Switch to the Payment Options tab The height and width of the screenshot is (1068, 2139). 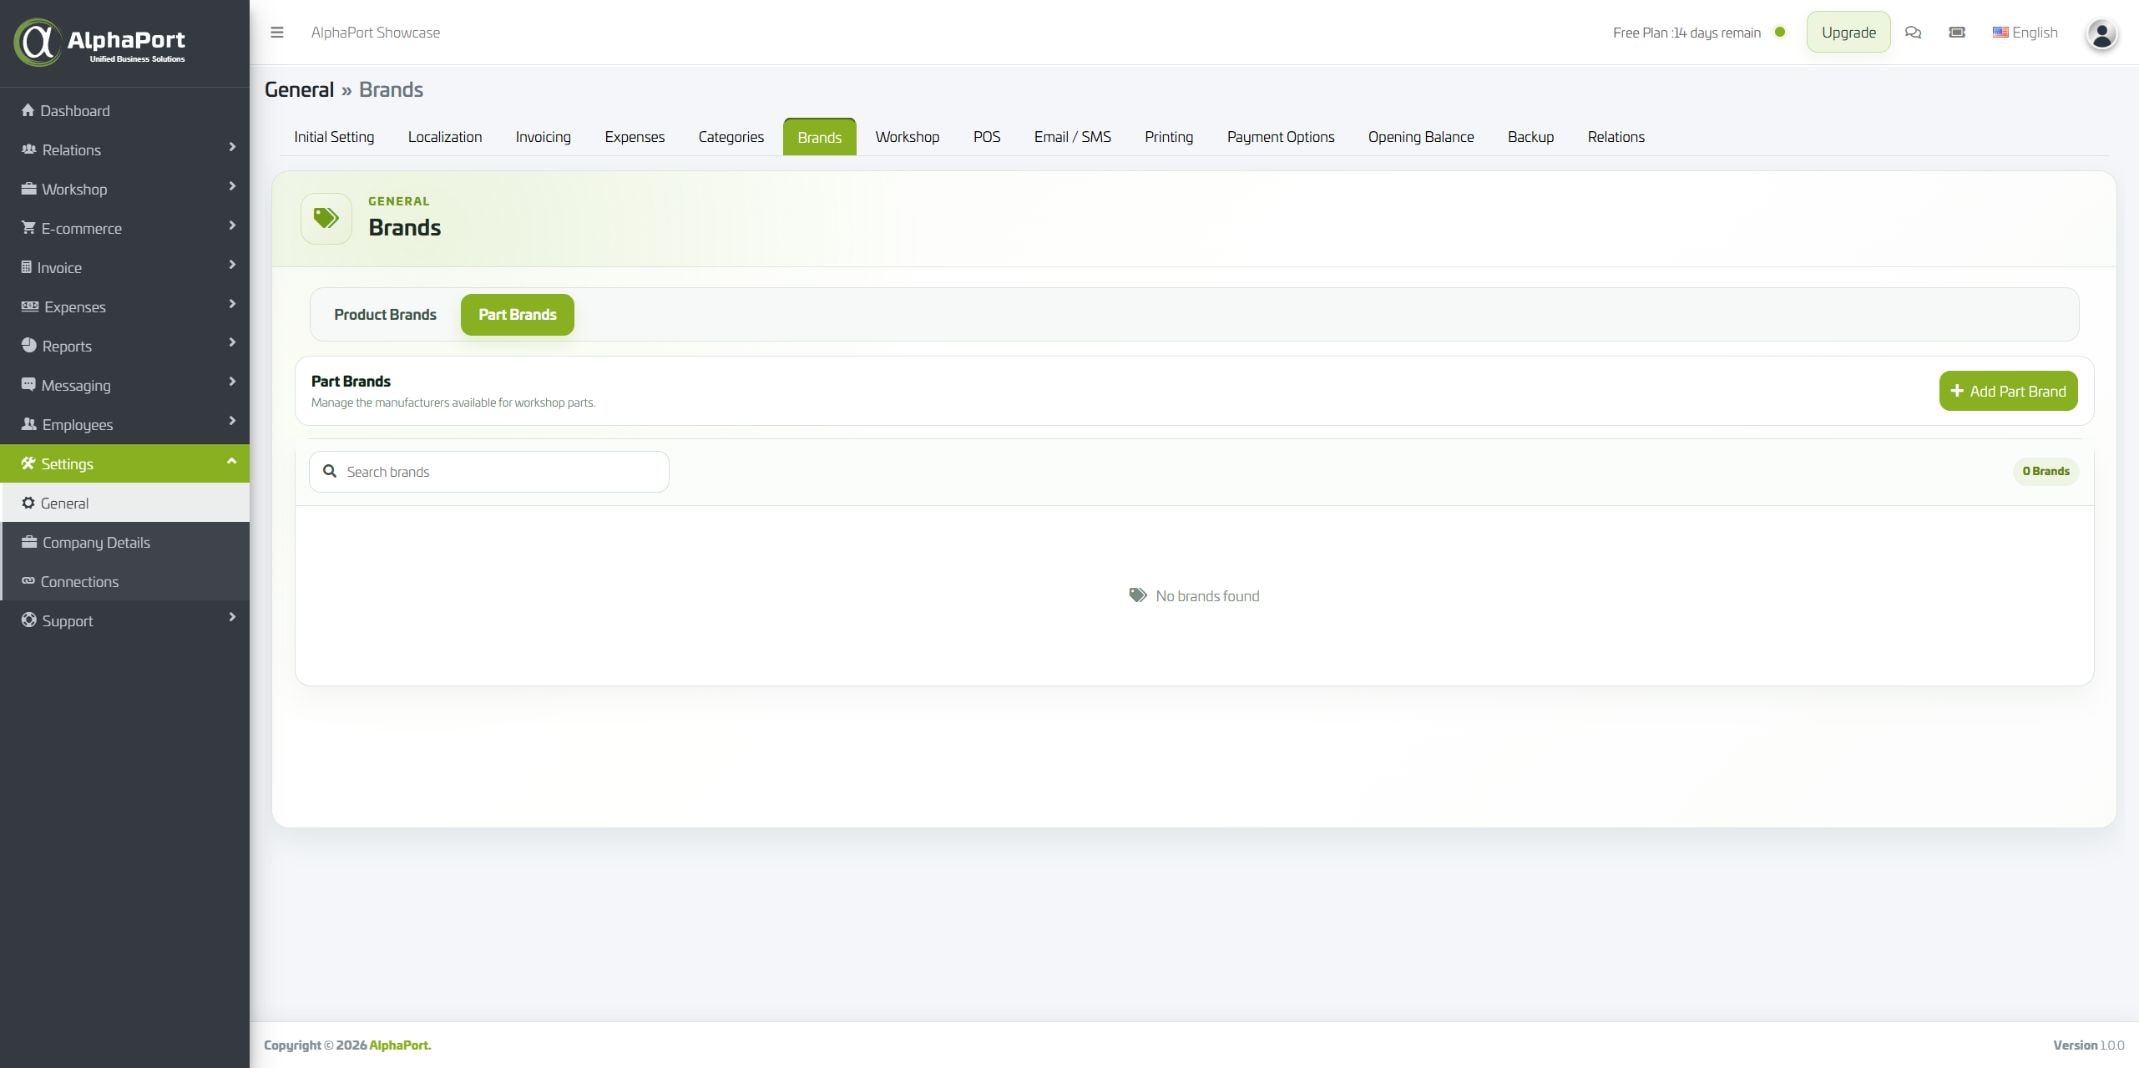(1281, 137)
